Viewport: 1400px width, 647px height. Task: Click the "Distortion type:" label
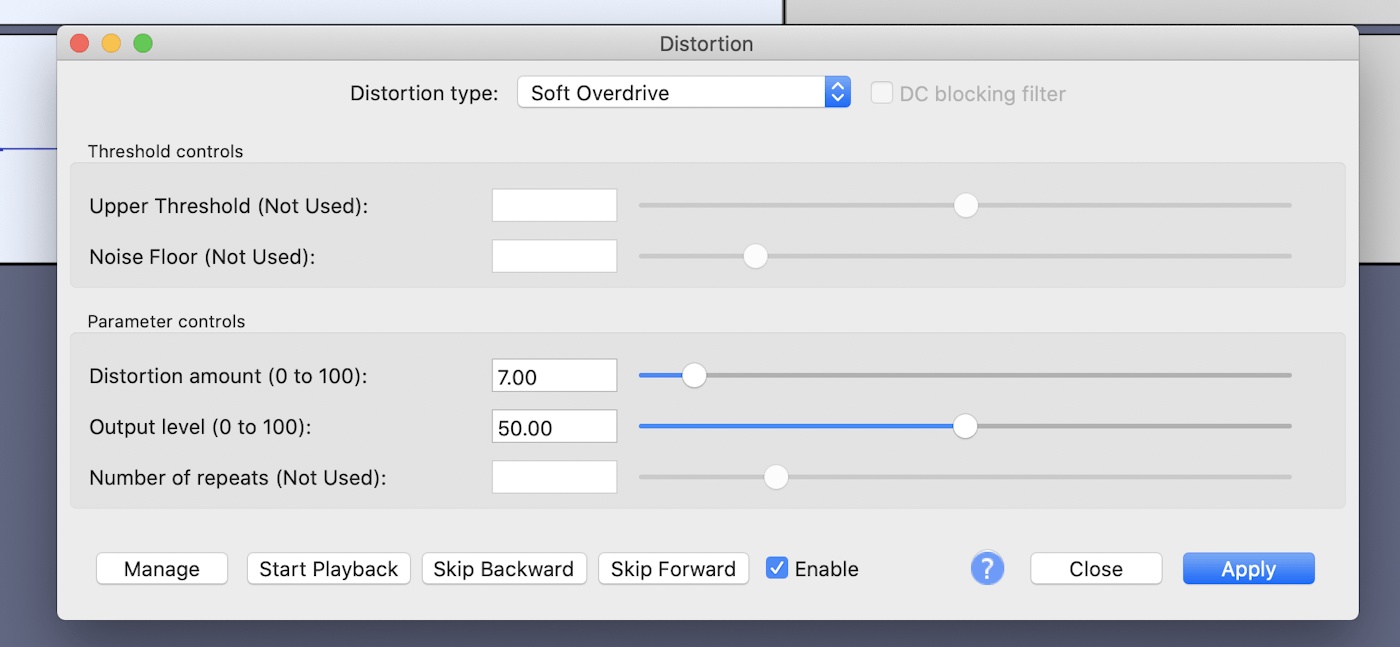point(424,93)
